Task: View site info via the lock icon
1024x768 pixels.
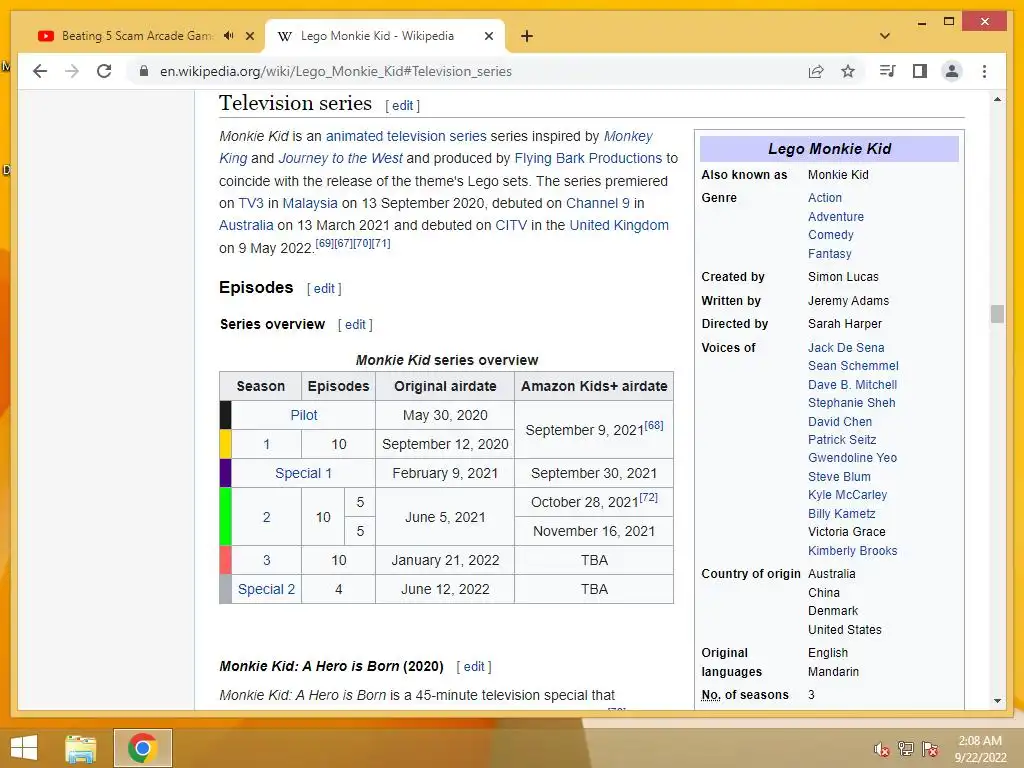Action: 144,71
